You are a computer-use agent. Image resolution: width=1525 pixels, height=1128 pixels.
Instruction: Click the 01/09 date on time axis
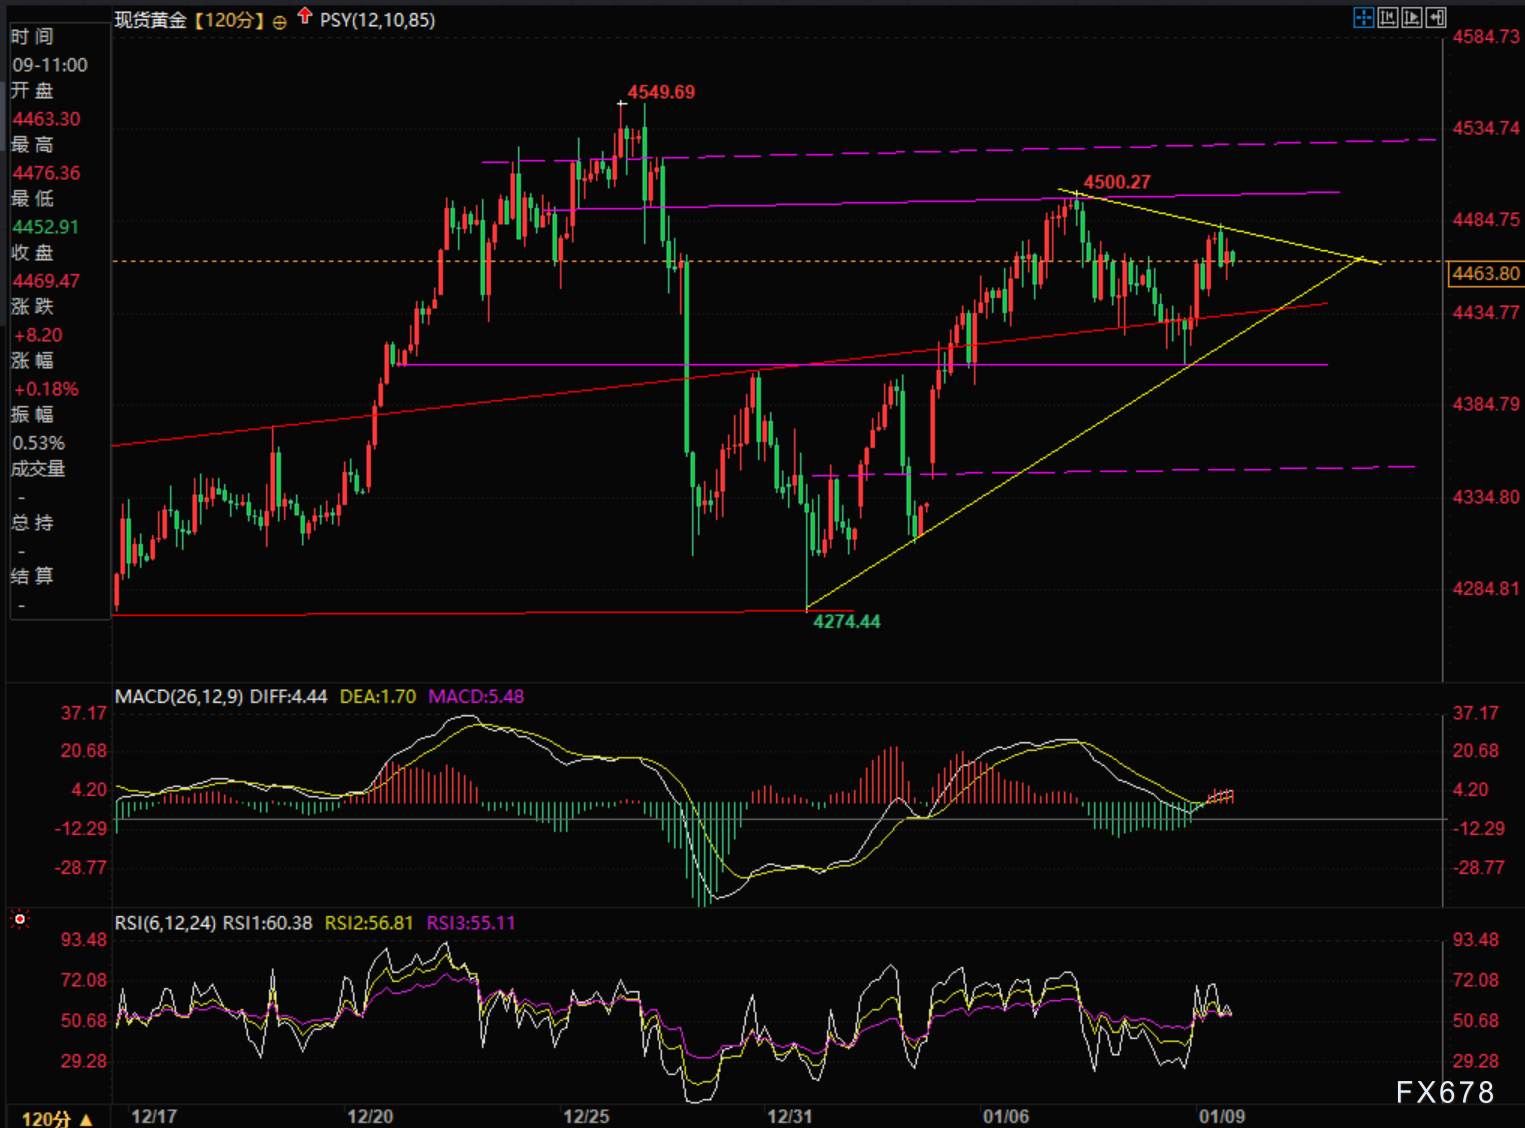click(1222, 1116)
